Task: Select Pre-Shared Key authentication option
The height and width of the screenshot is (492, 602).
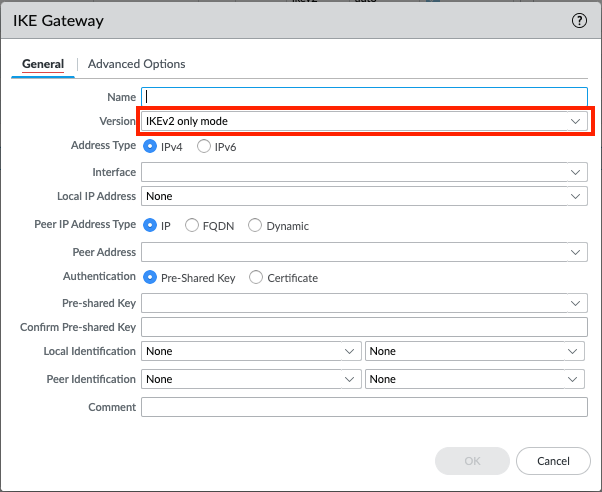Action: click(152, 278)
